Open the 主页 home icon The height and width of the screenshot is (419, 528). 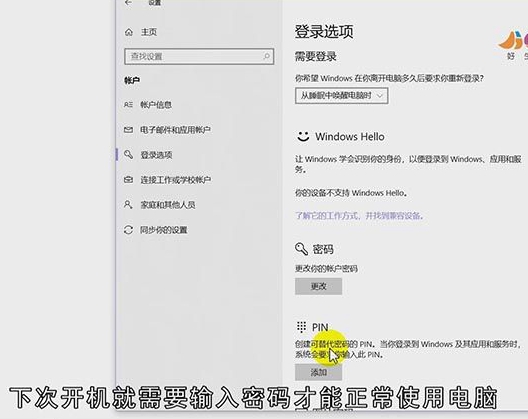click(129, 32)
